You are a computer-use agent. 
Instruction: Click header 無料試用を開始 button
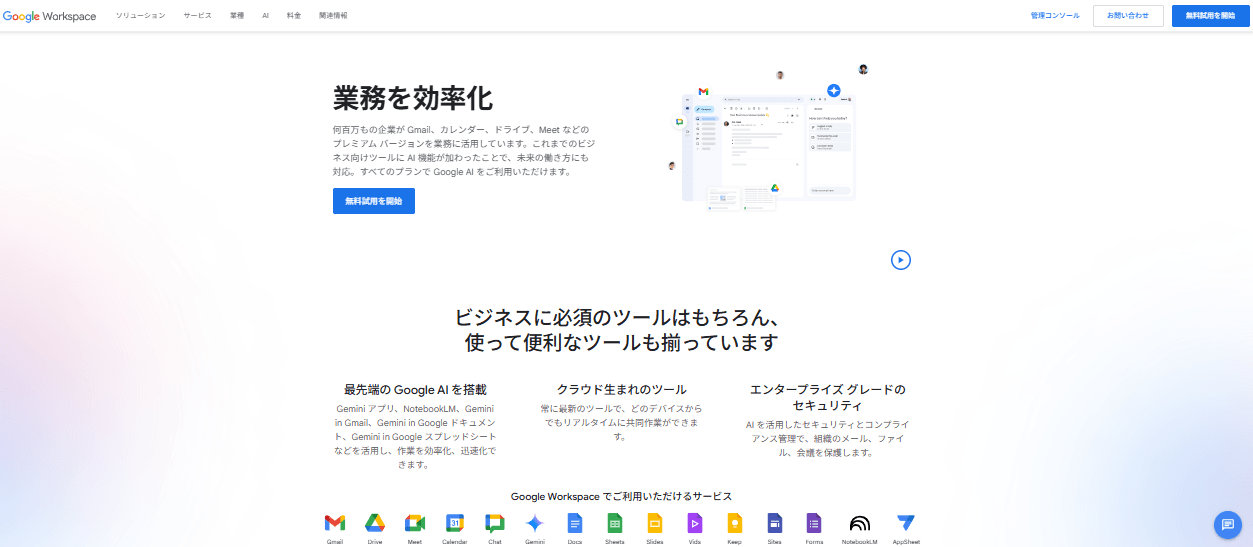click(x=1210, y=16)
